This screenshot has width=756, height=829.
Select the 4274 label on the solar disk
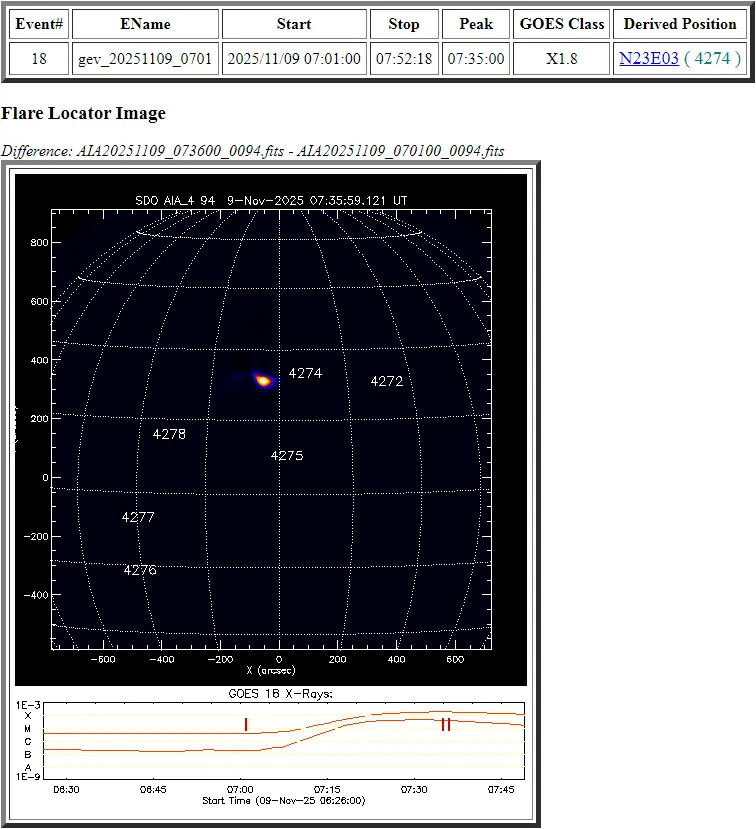click(x=305, y=373)
